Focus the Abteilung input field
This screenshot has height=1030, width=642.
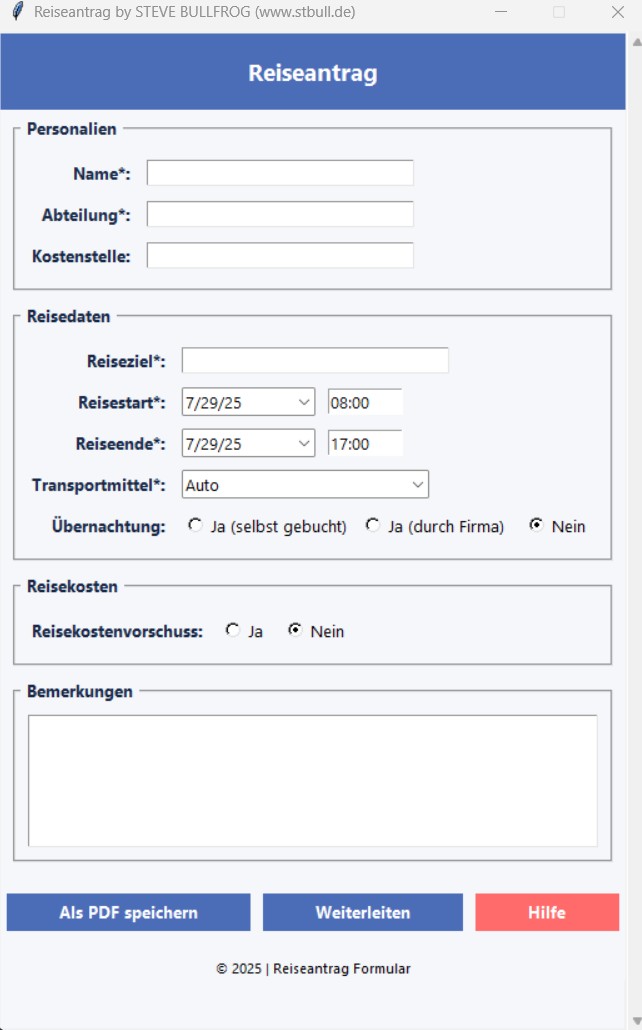point(279,213)
